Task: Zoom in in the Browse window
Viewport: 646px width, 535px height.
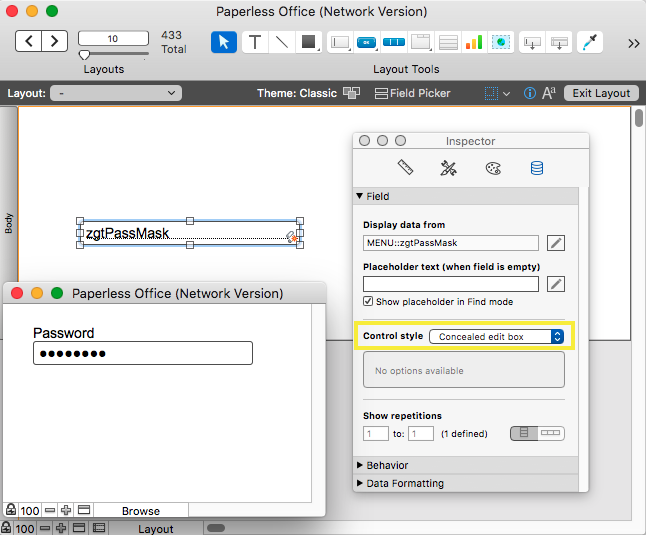Action: [66, 511]
